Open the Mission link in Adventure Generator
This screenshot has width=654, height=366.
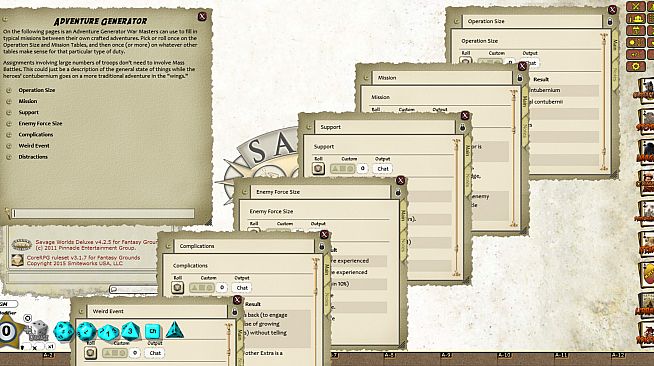pos(28,101)
